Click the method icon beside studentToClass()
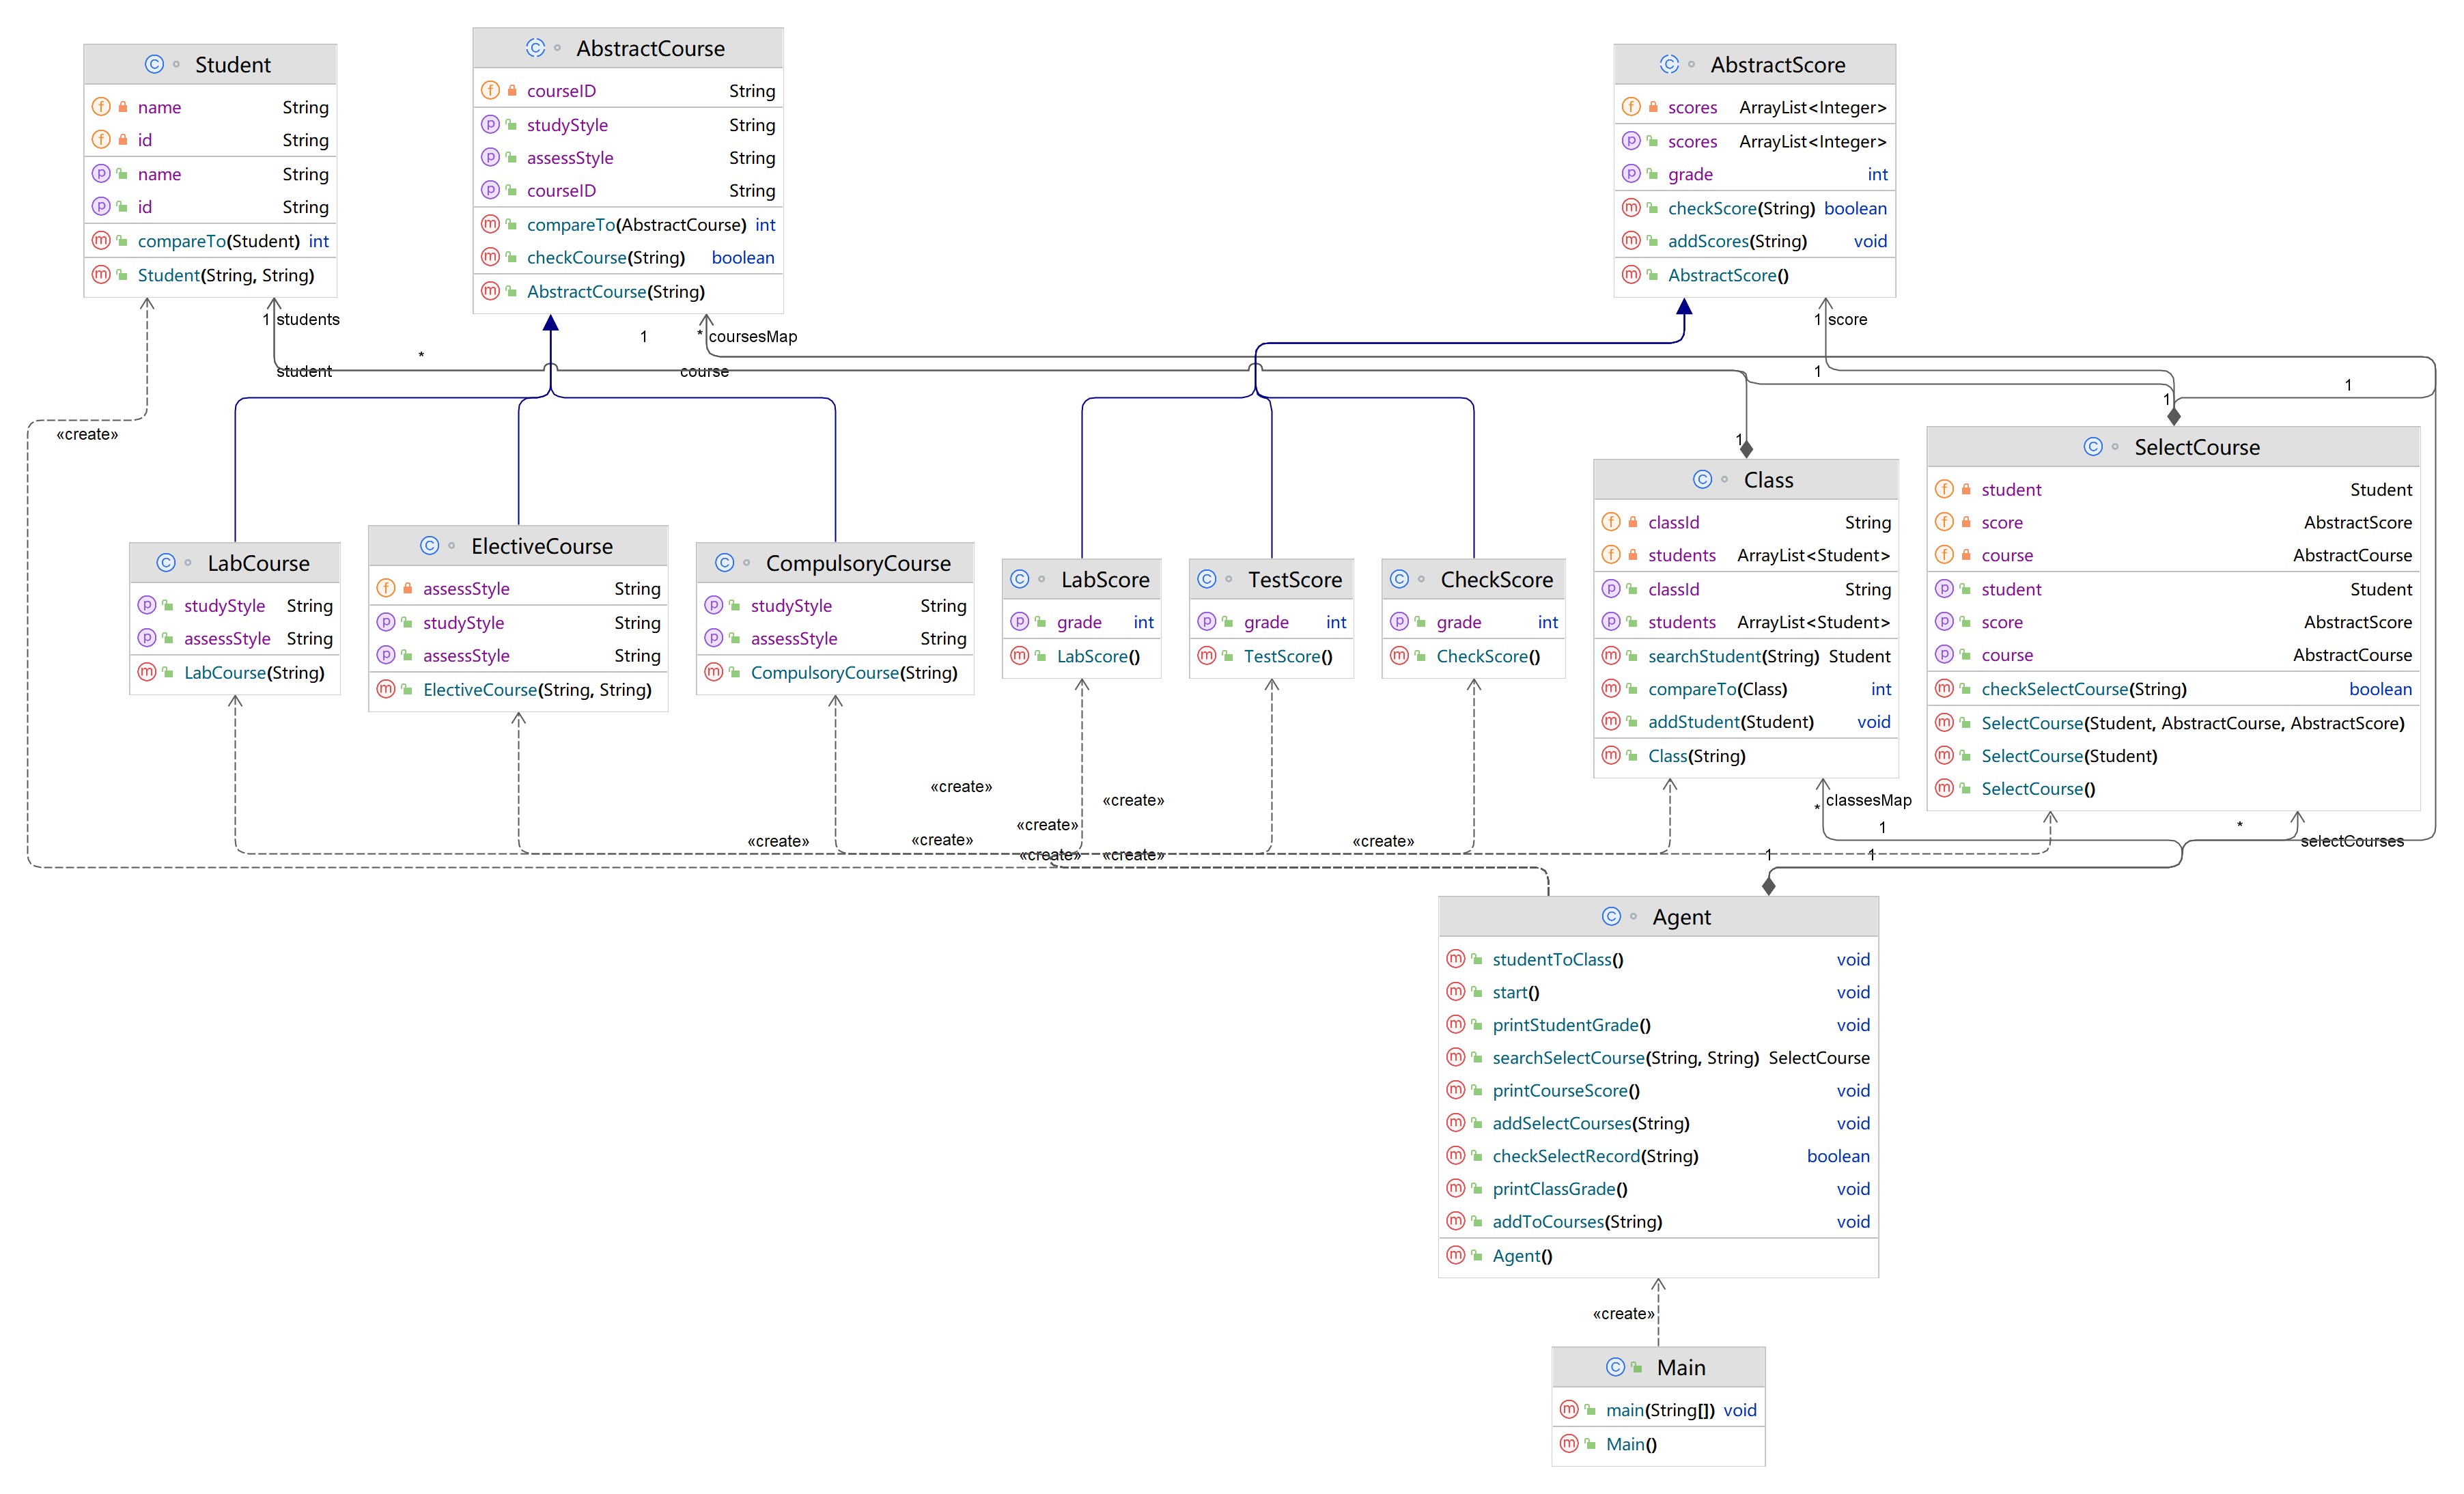Screen dimensions: 2464x1494 tap(1455, 959)
